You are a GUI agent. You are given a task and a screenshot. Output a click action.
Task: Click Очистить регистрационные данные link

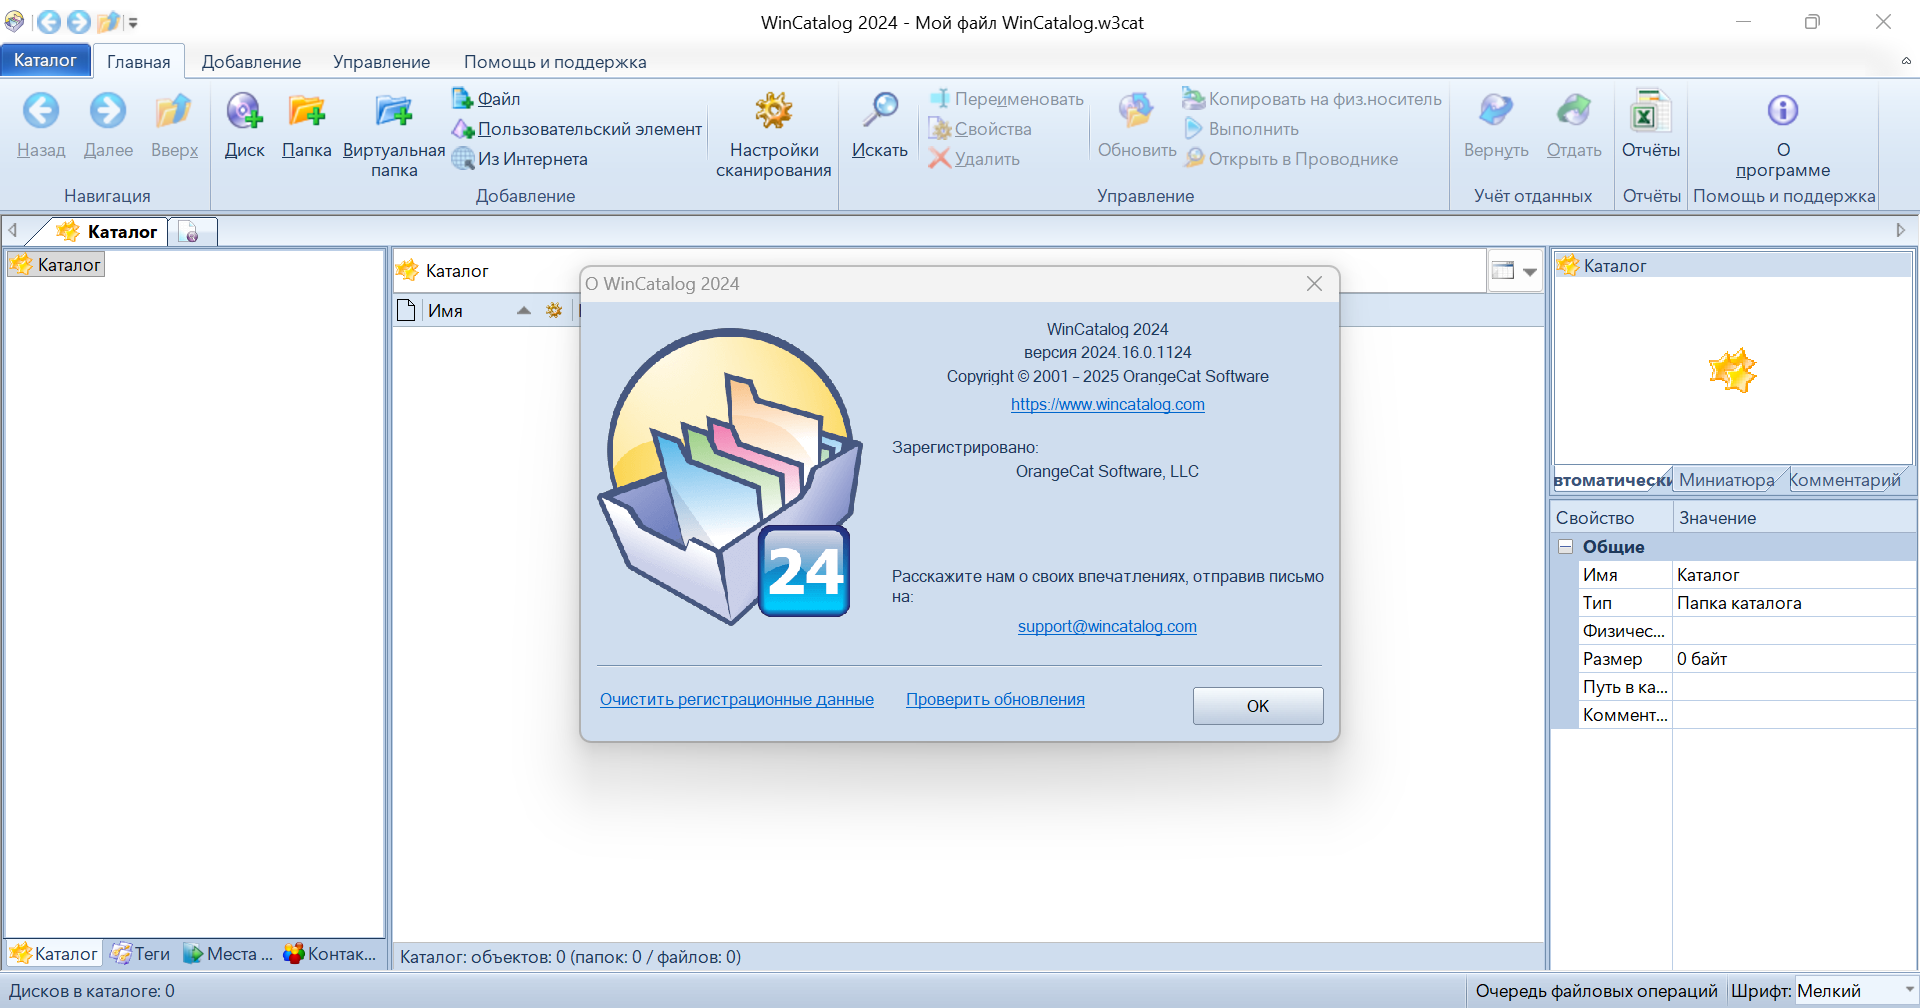coord(737,699)
